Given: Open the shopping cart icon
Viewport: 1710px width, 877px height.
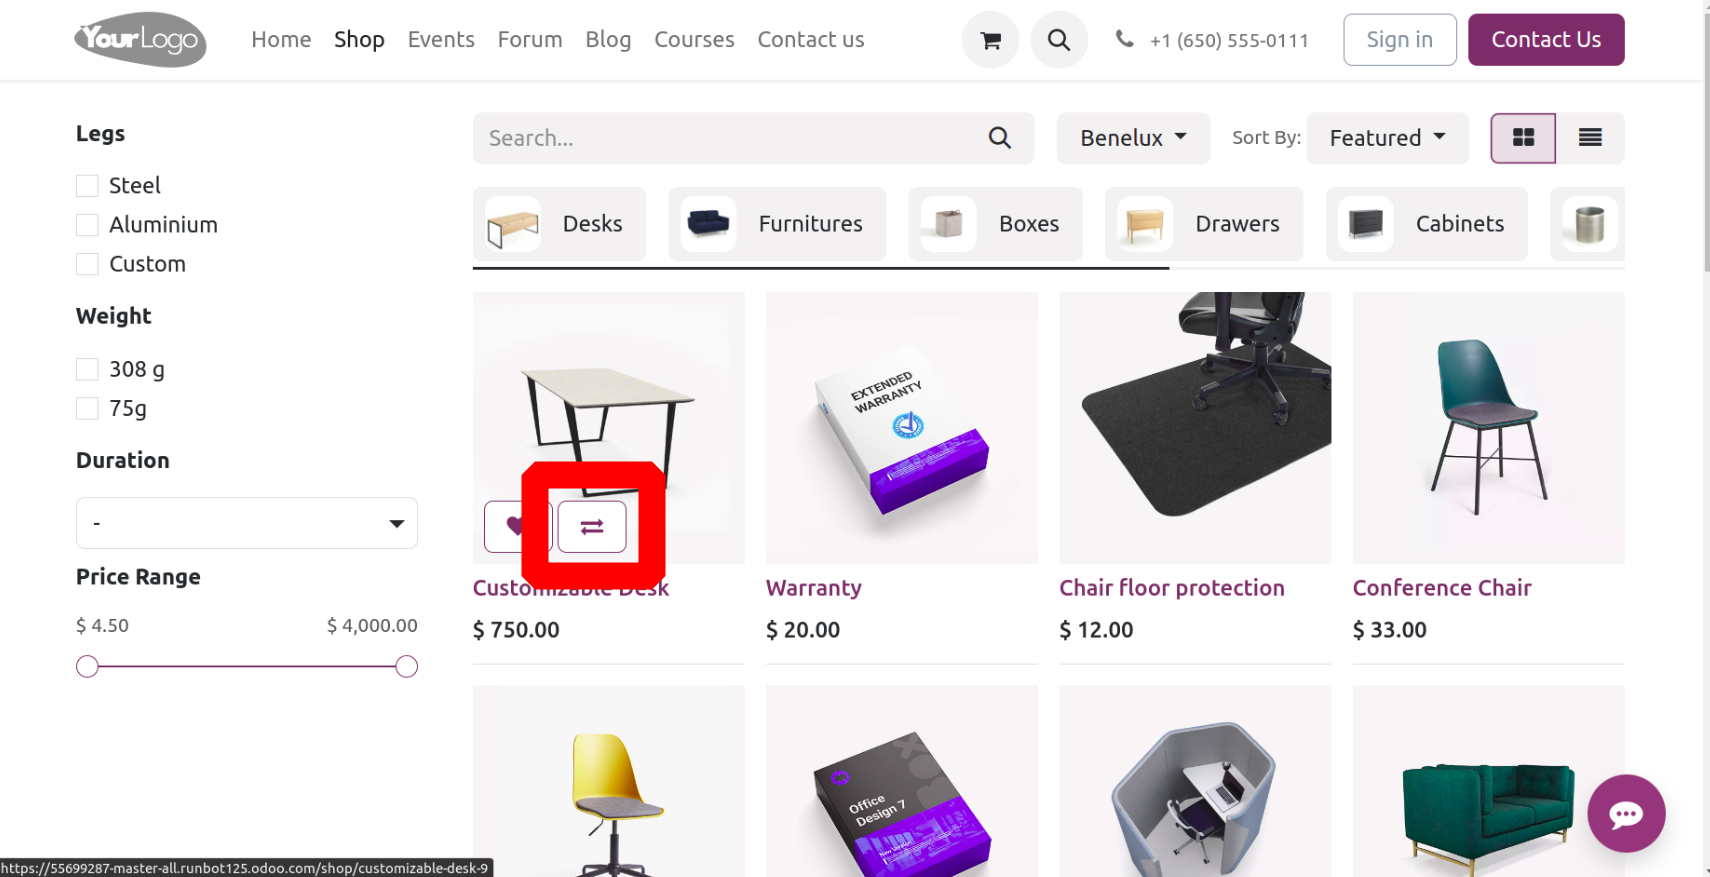Looking at the screenshot, I should tap(990, 40).
